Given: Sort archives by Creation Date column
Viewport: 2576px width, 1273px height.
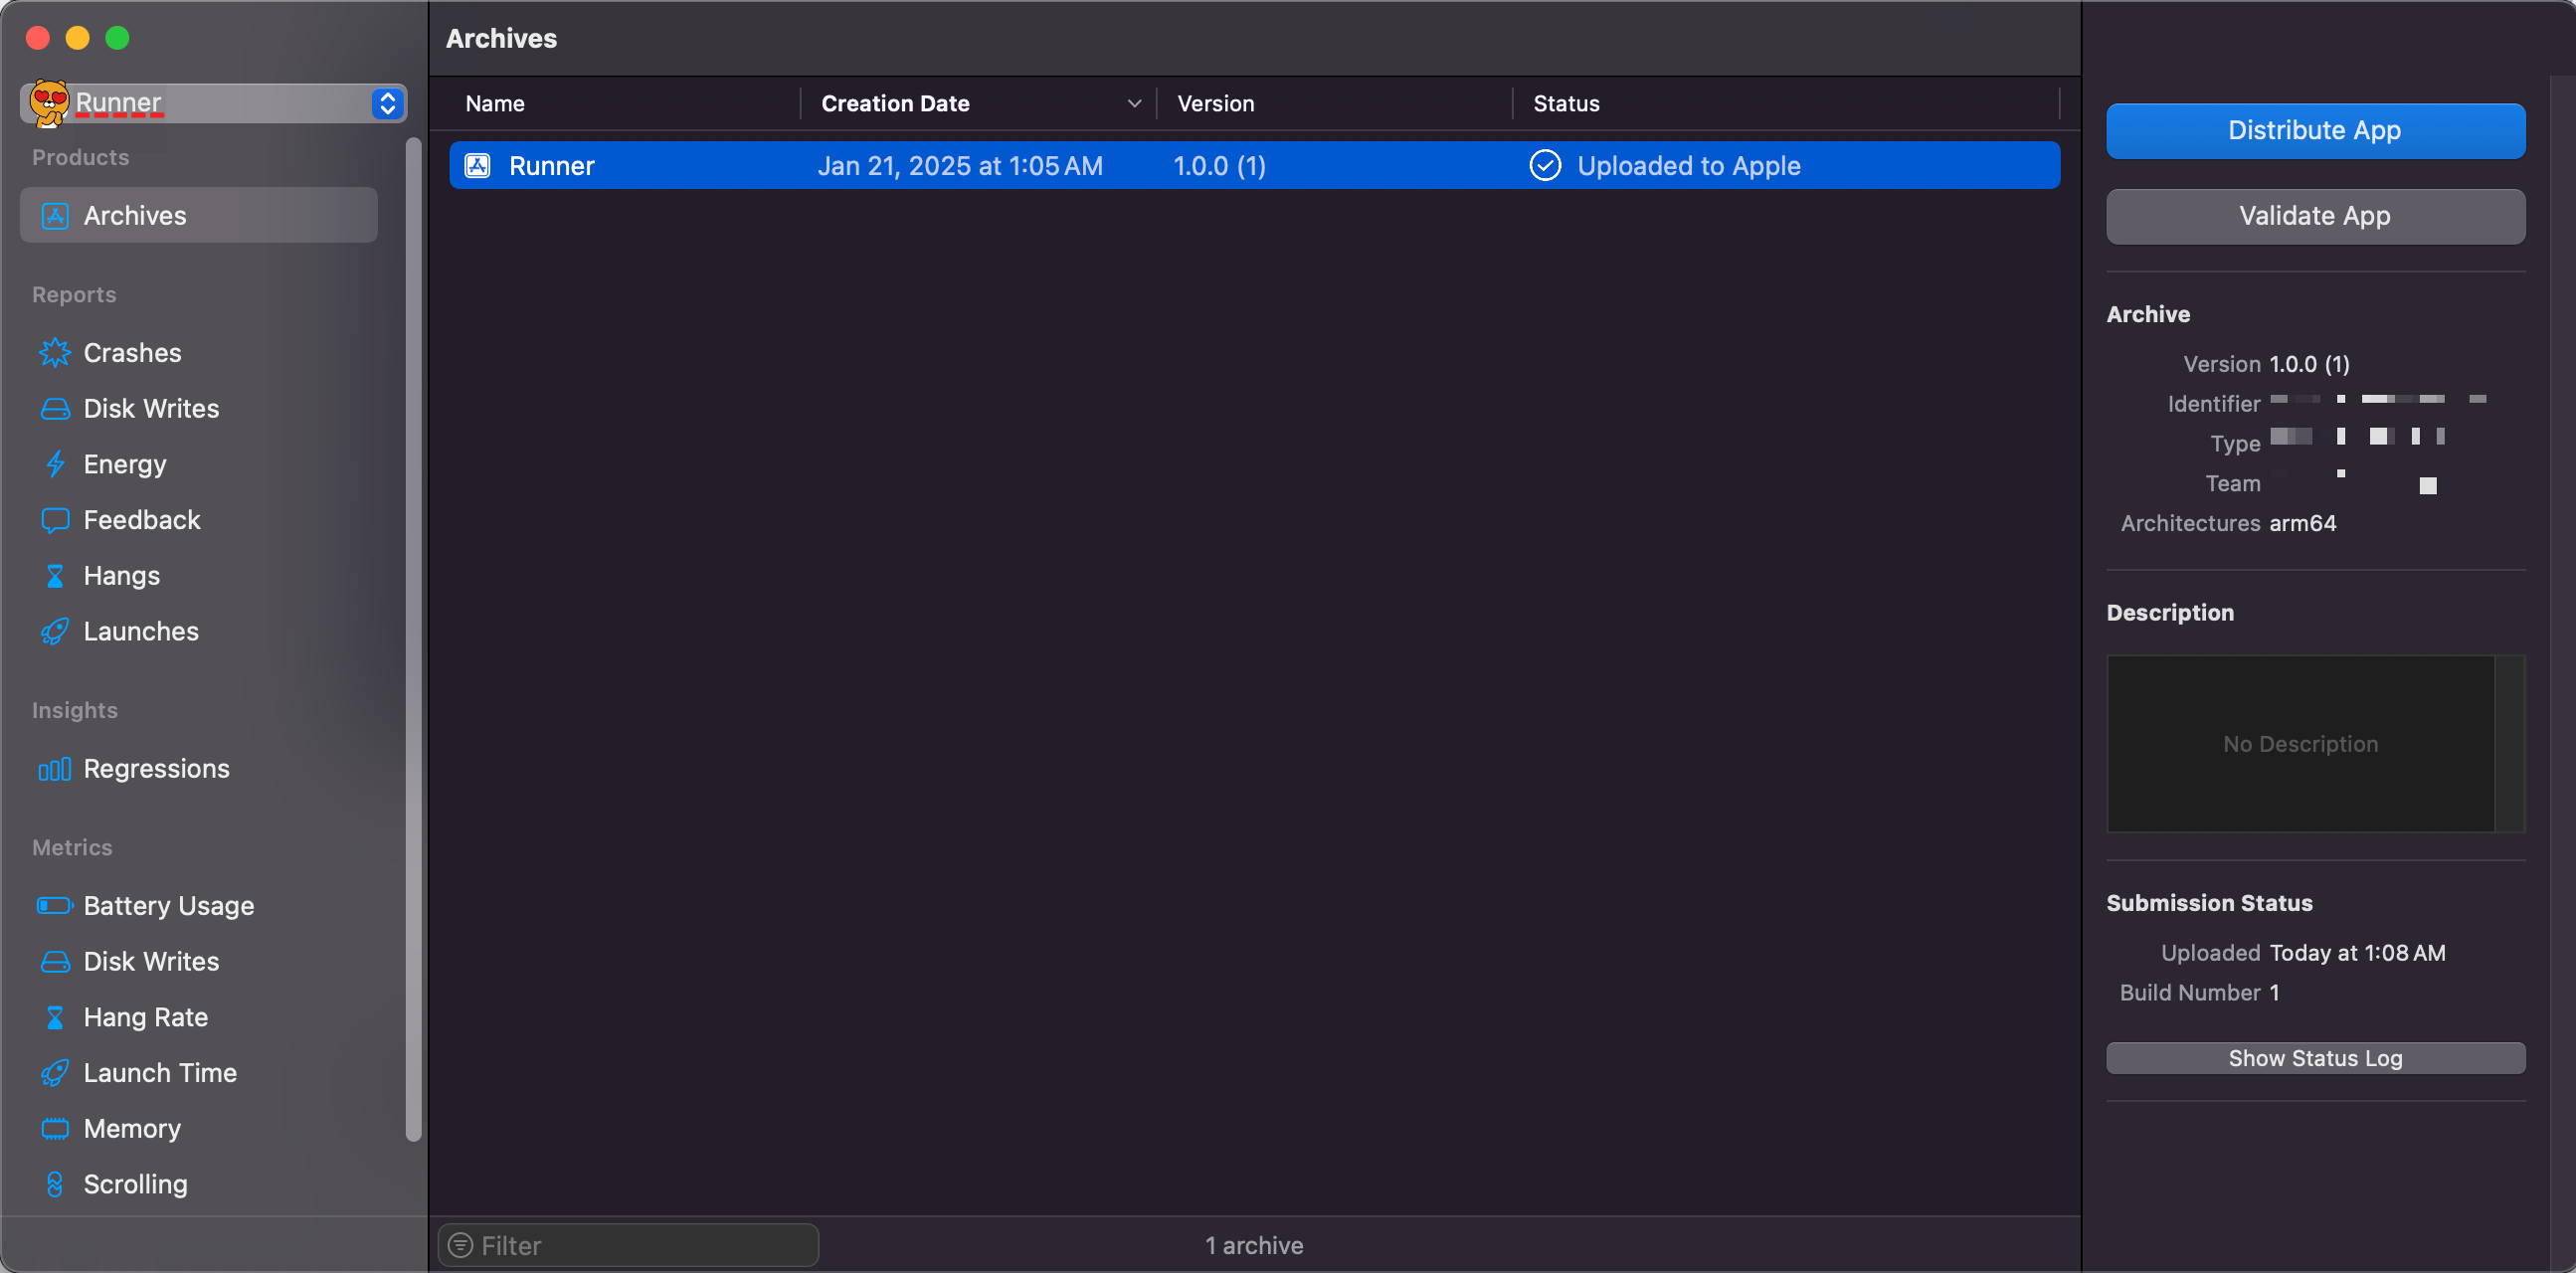Looking at the screenshot, I should [x=980, y=103].
